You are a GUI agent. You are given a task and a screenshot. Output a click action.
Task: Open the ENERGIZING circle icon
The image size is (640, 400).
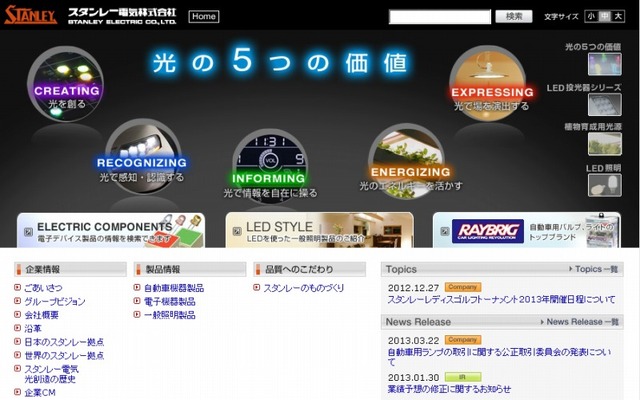pyautogui.click(x=406, y=161)
